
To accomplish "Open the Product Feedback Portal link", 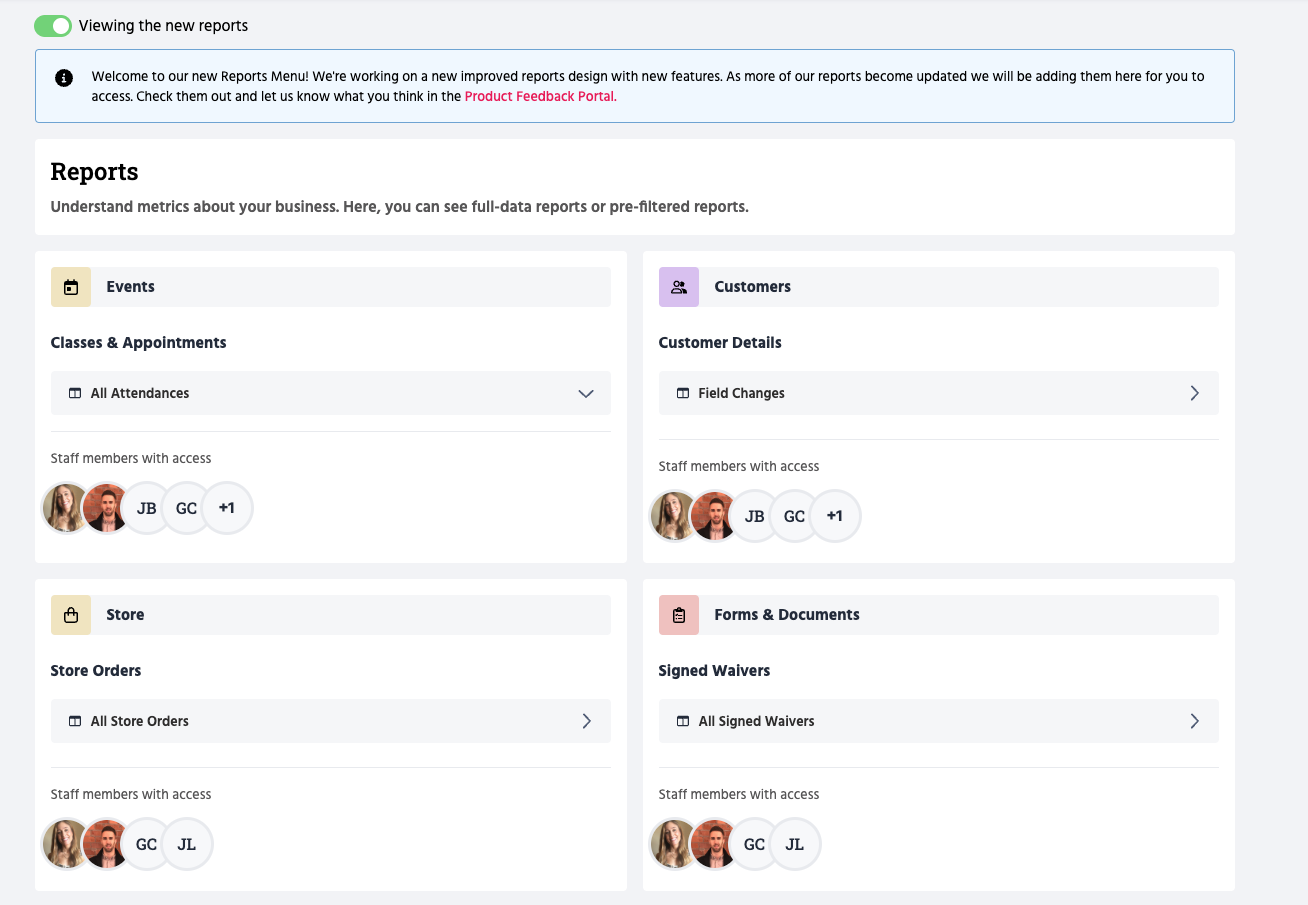I will pyautogui.click(x=540, y=97).
